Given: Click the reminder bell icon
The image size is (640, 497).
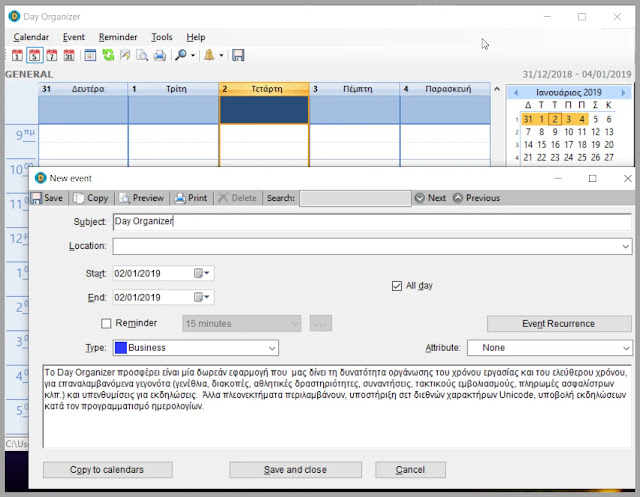Looking at the screenshot, I should [x=209, y=55].
